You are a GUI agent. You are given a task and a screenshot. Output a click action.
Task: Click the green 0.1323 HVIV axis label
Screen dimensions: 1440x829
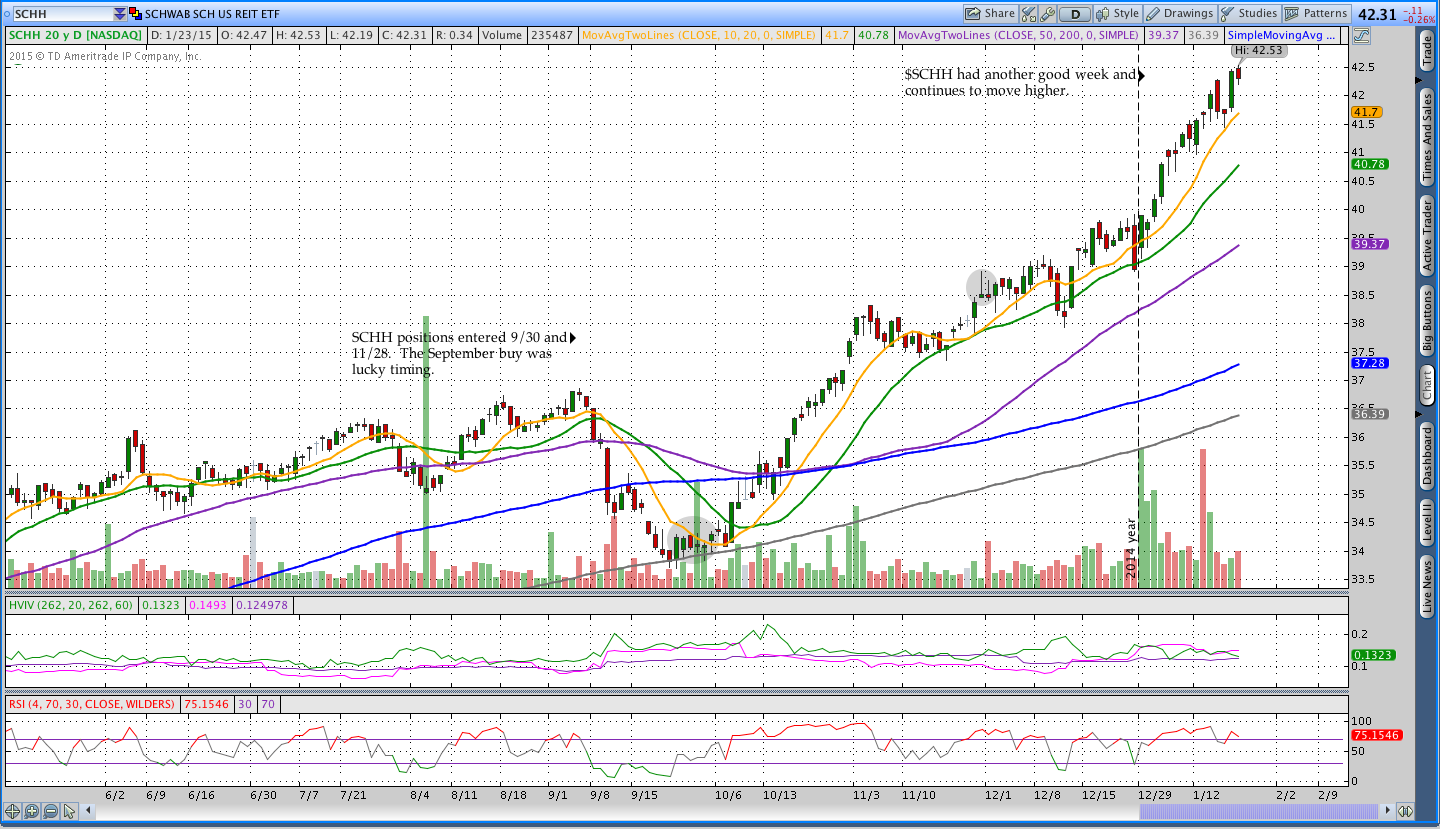point(1373,655)
